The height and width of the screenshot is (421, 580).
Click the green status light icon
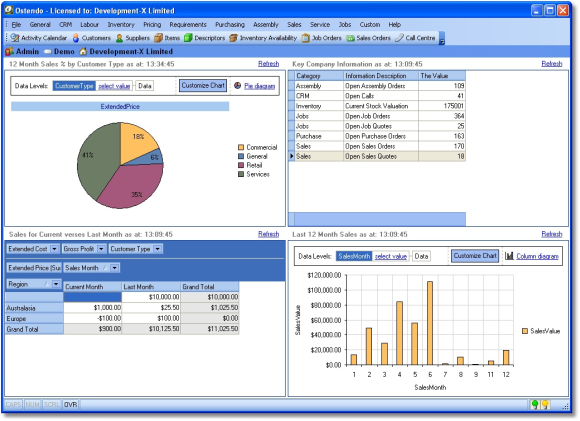[535, 404]
